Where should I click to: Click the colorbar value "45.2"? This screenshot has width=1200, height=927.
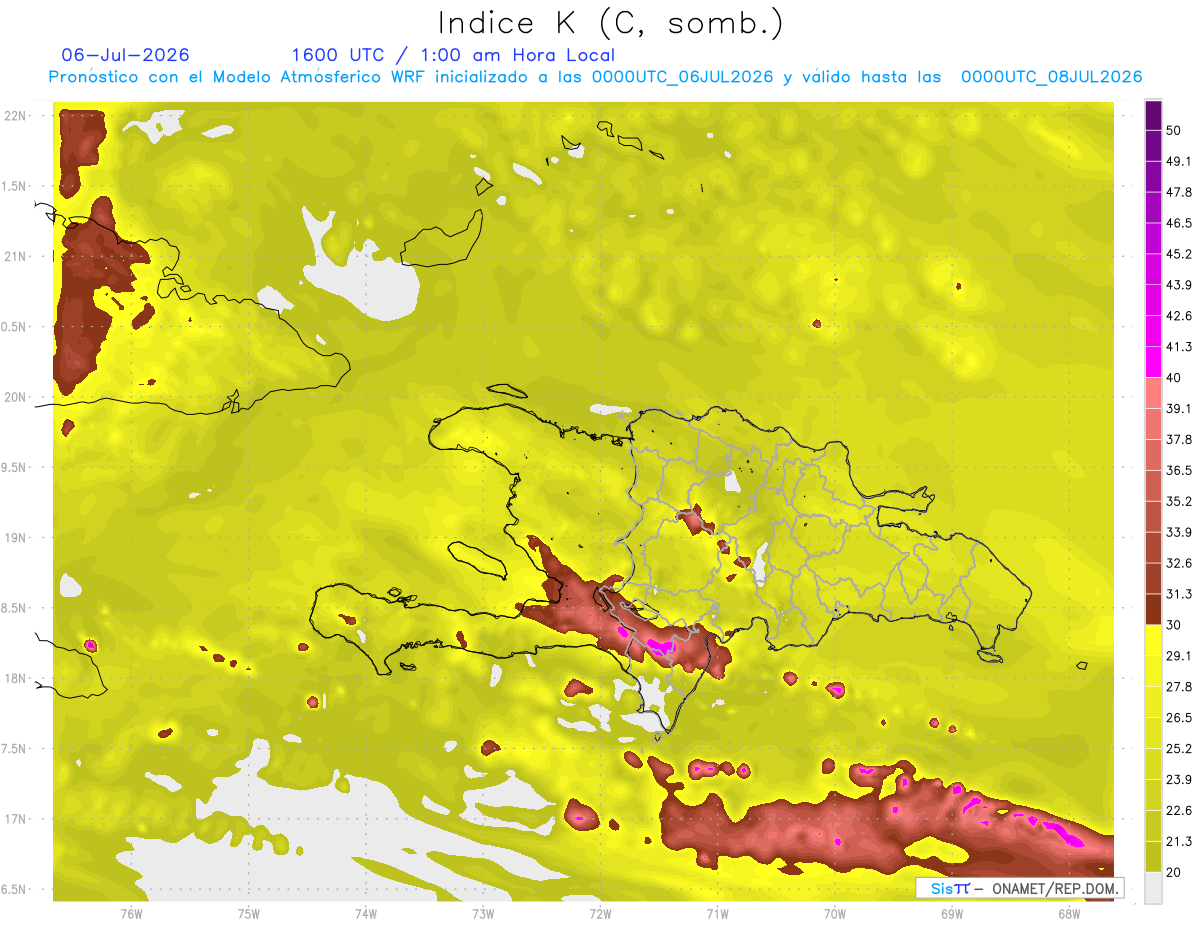click(x=1178, y=254)
